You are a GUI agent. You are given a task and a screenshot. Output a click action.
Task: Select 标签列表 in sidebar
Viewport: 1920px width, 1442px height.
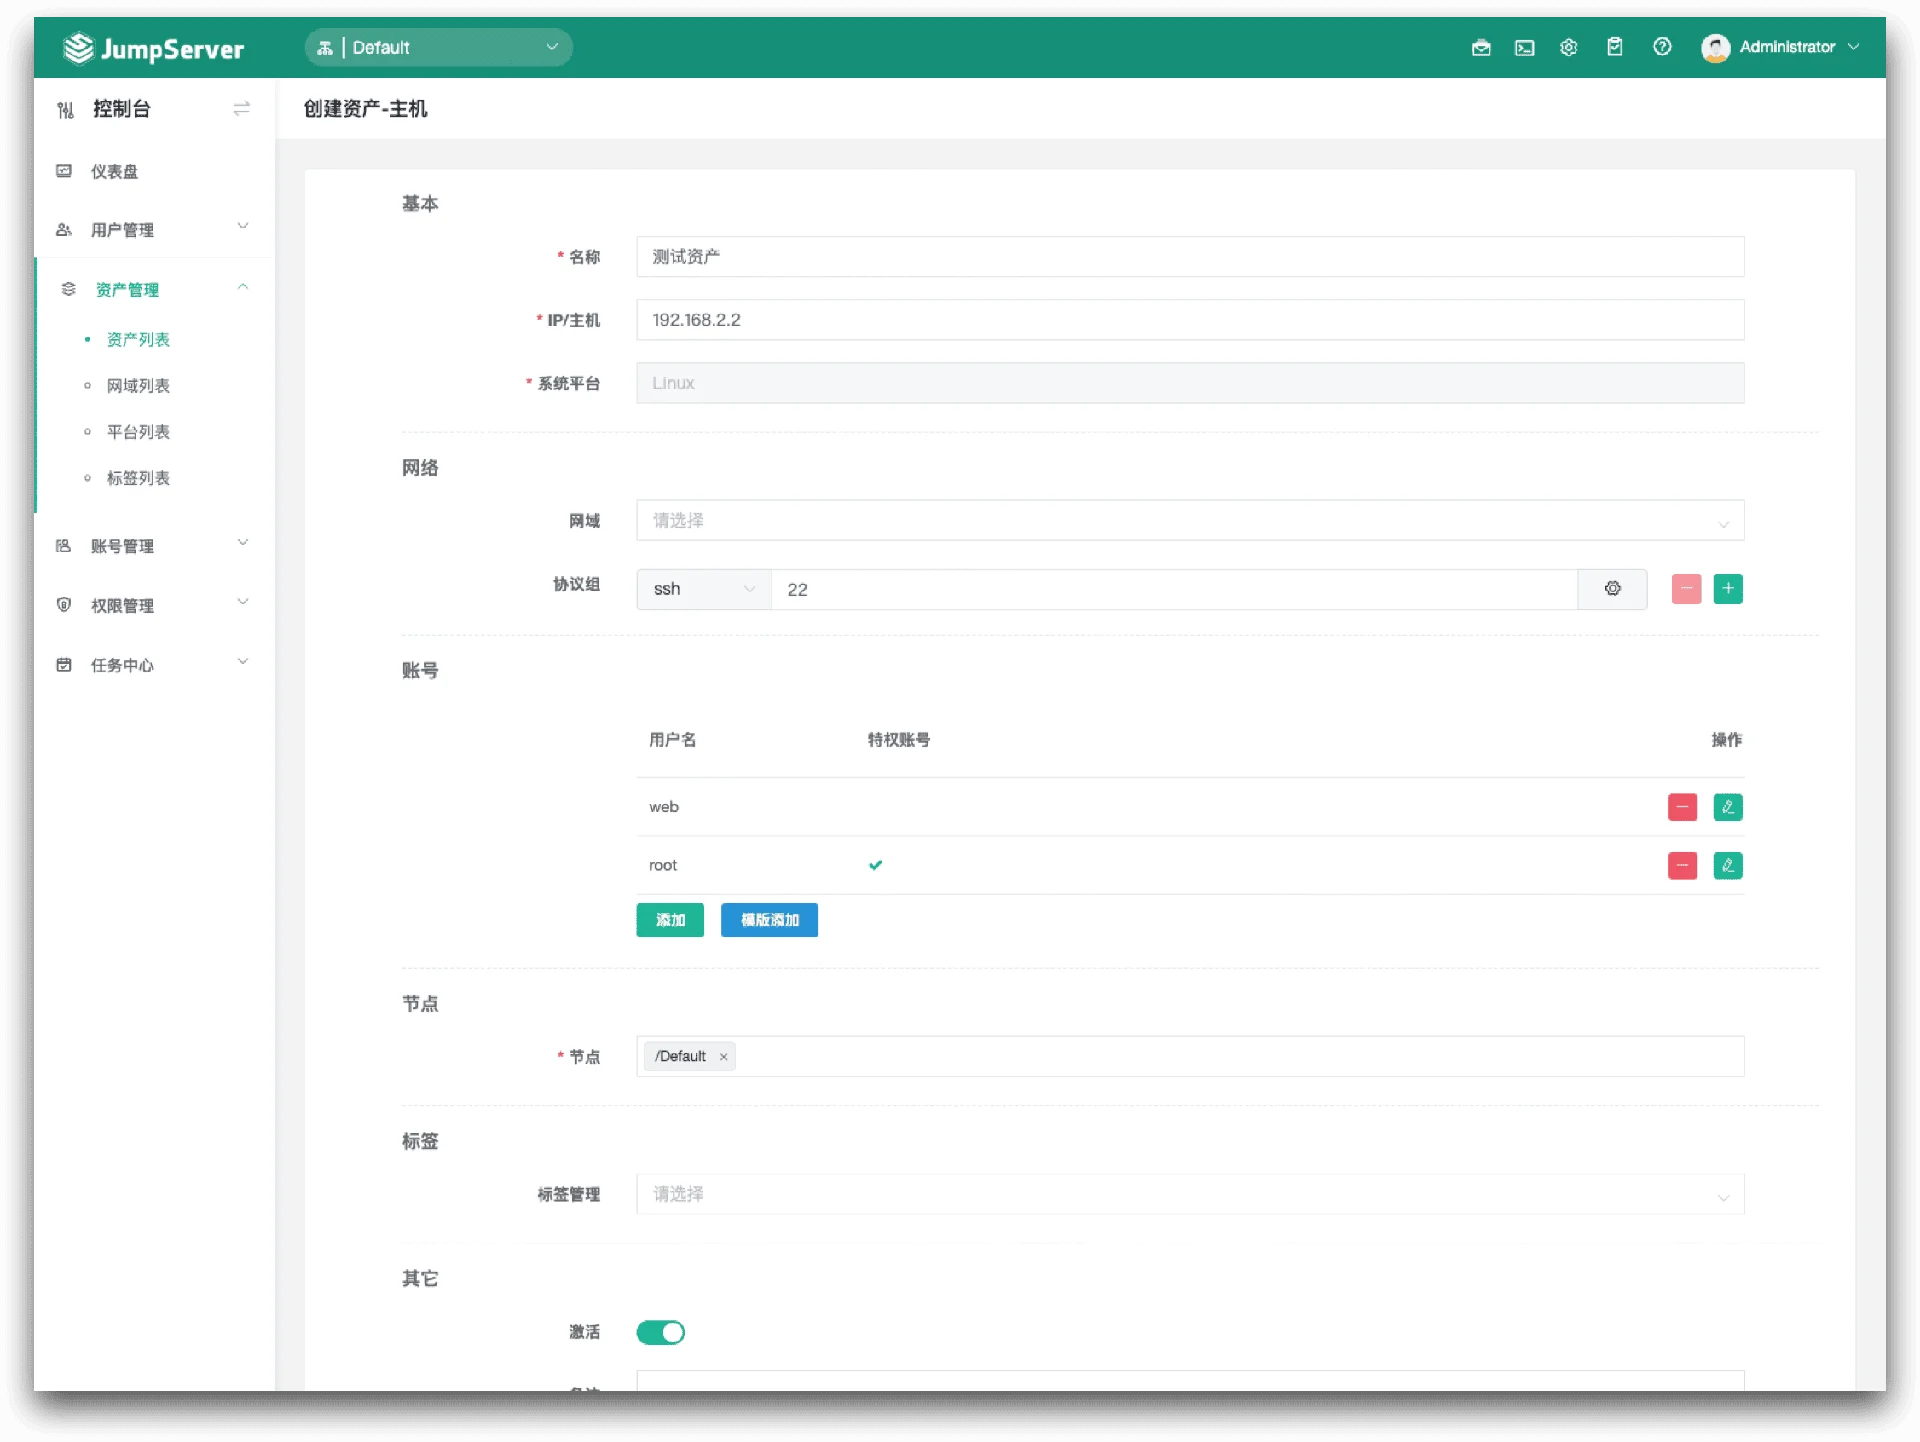(x=138, y=478)
